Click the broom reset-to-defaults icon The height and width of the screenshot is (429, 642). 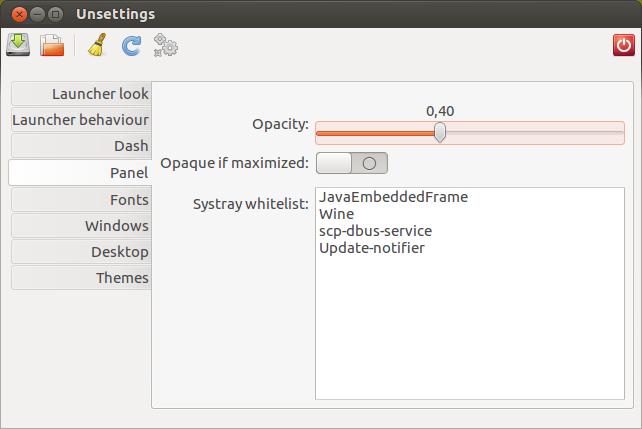(97, 45)
